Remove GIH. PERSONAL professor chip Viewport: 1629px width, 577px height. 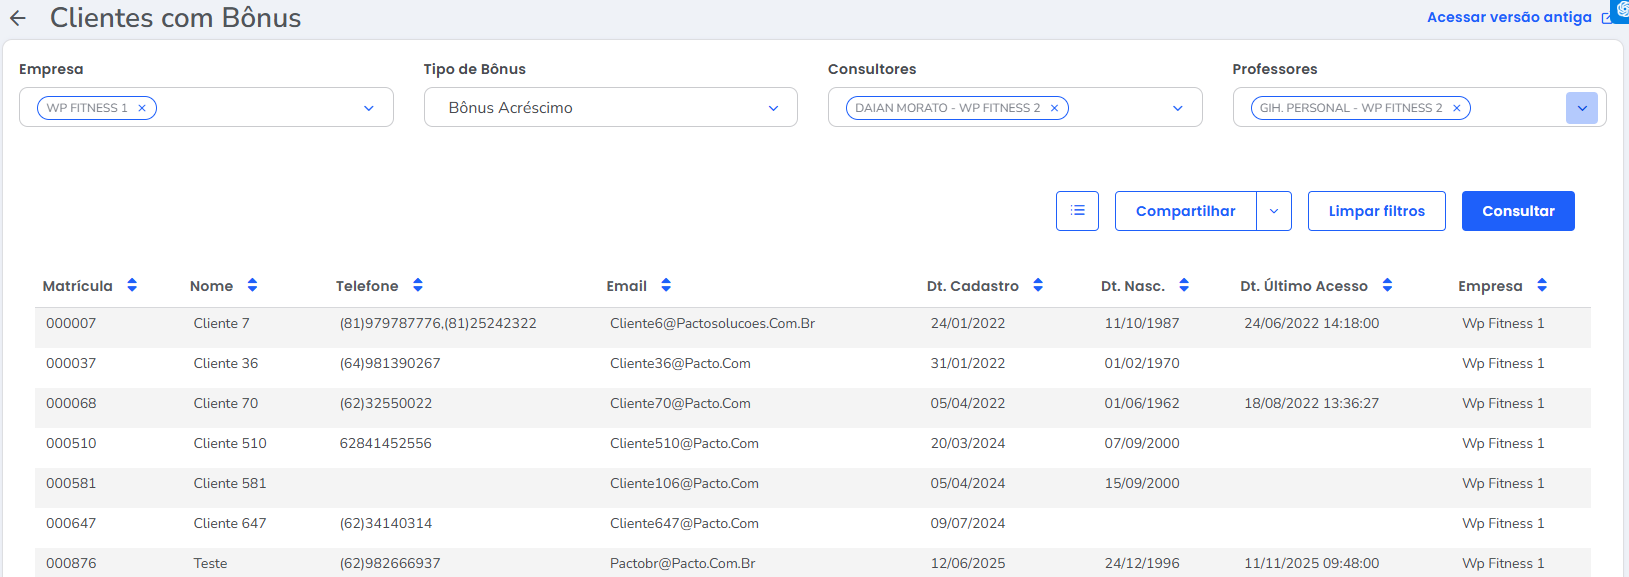(x=1456, y=108)
